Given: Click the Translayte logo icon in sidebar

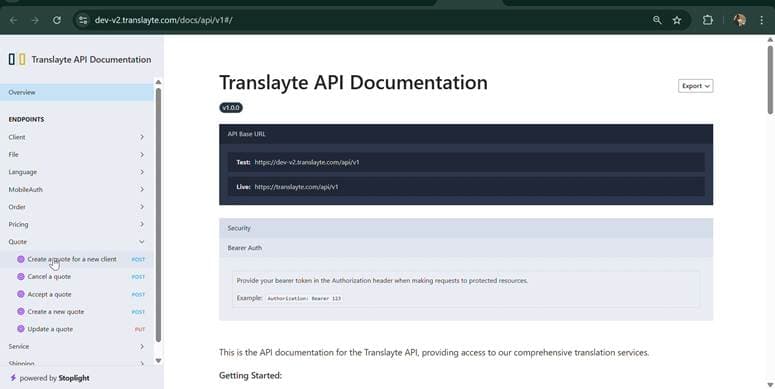Looking at the screenshot, I should [17, 60].
